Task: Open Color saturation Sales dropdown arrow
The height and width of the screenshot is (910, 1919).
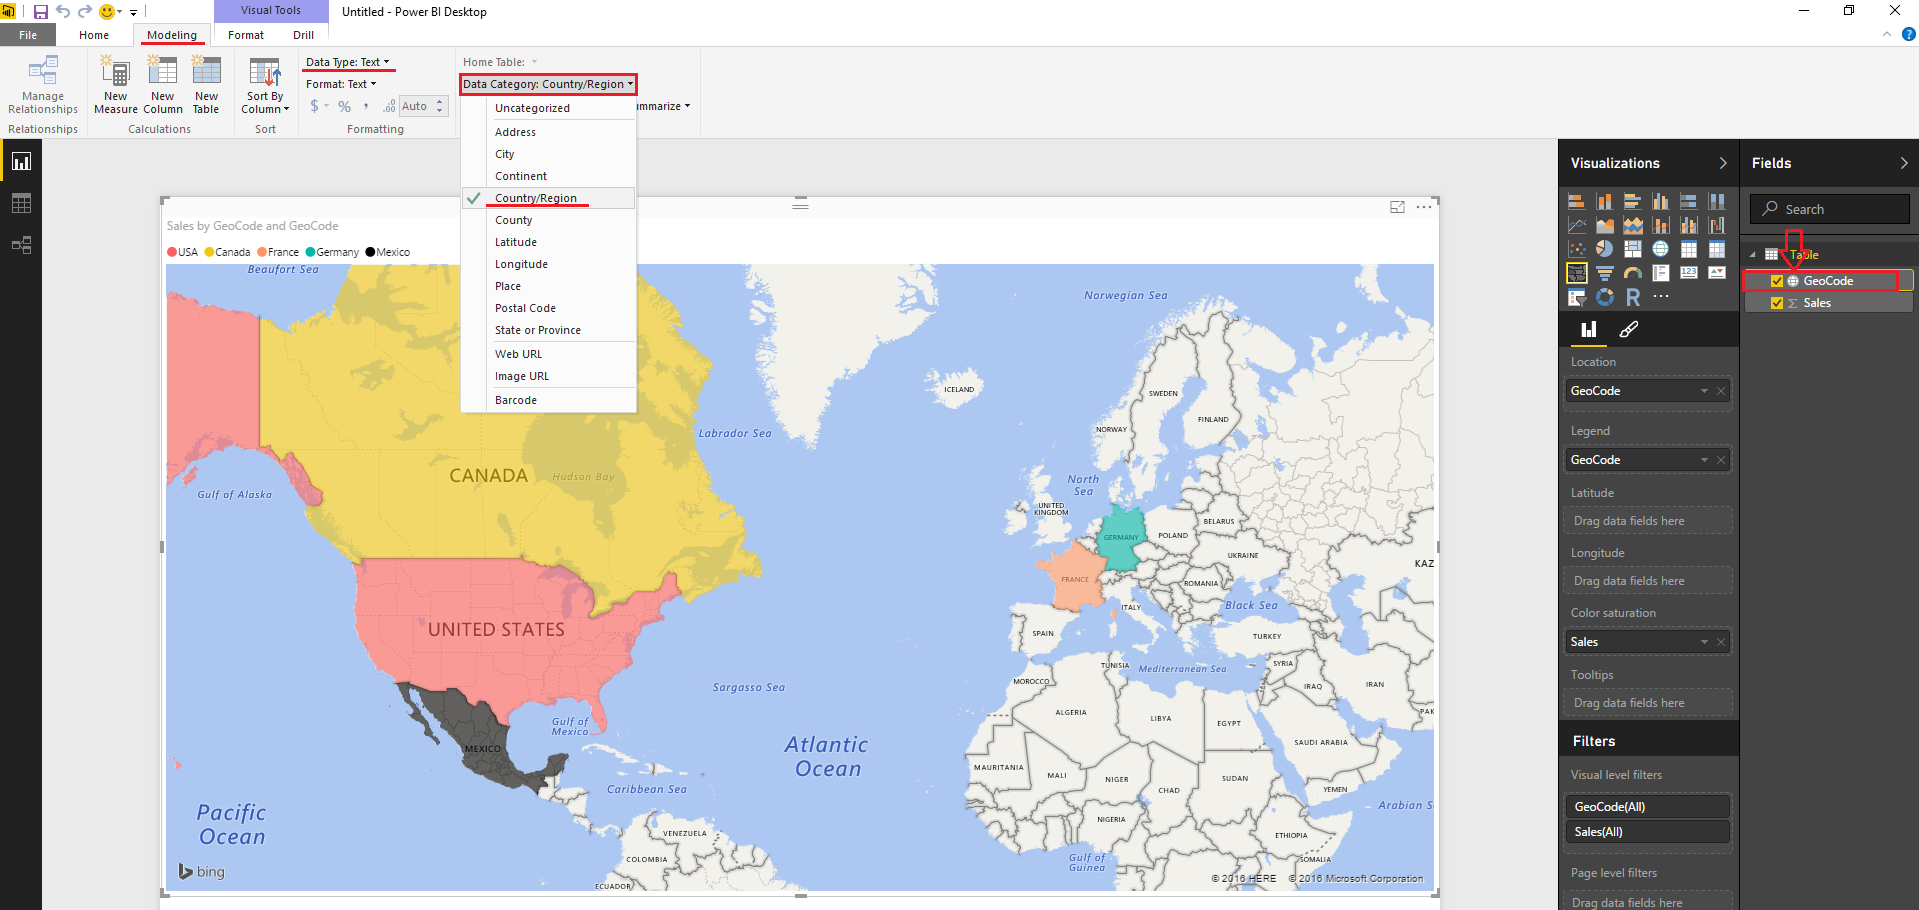Action: point(1704,642)
